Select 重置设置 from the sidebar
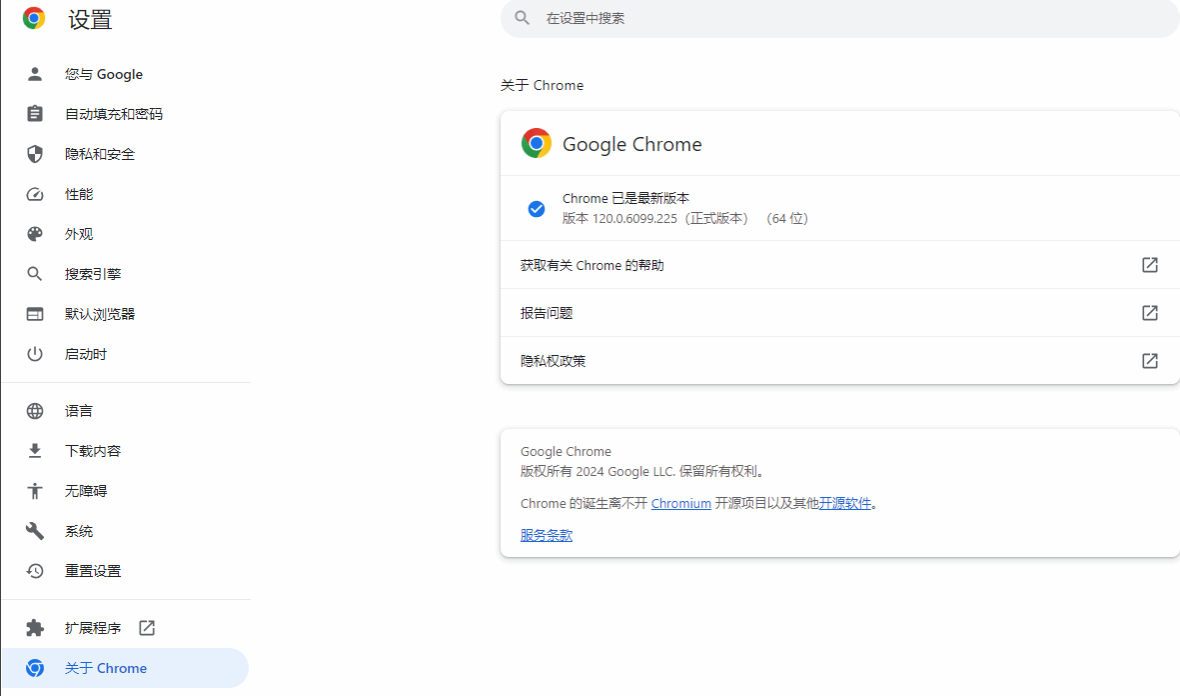Image resolution: width=1180 pixels, height=696 pixels. point(93,571)
